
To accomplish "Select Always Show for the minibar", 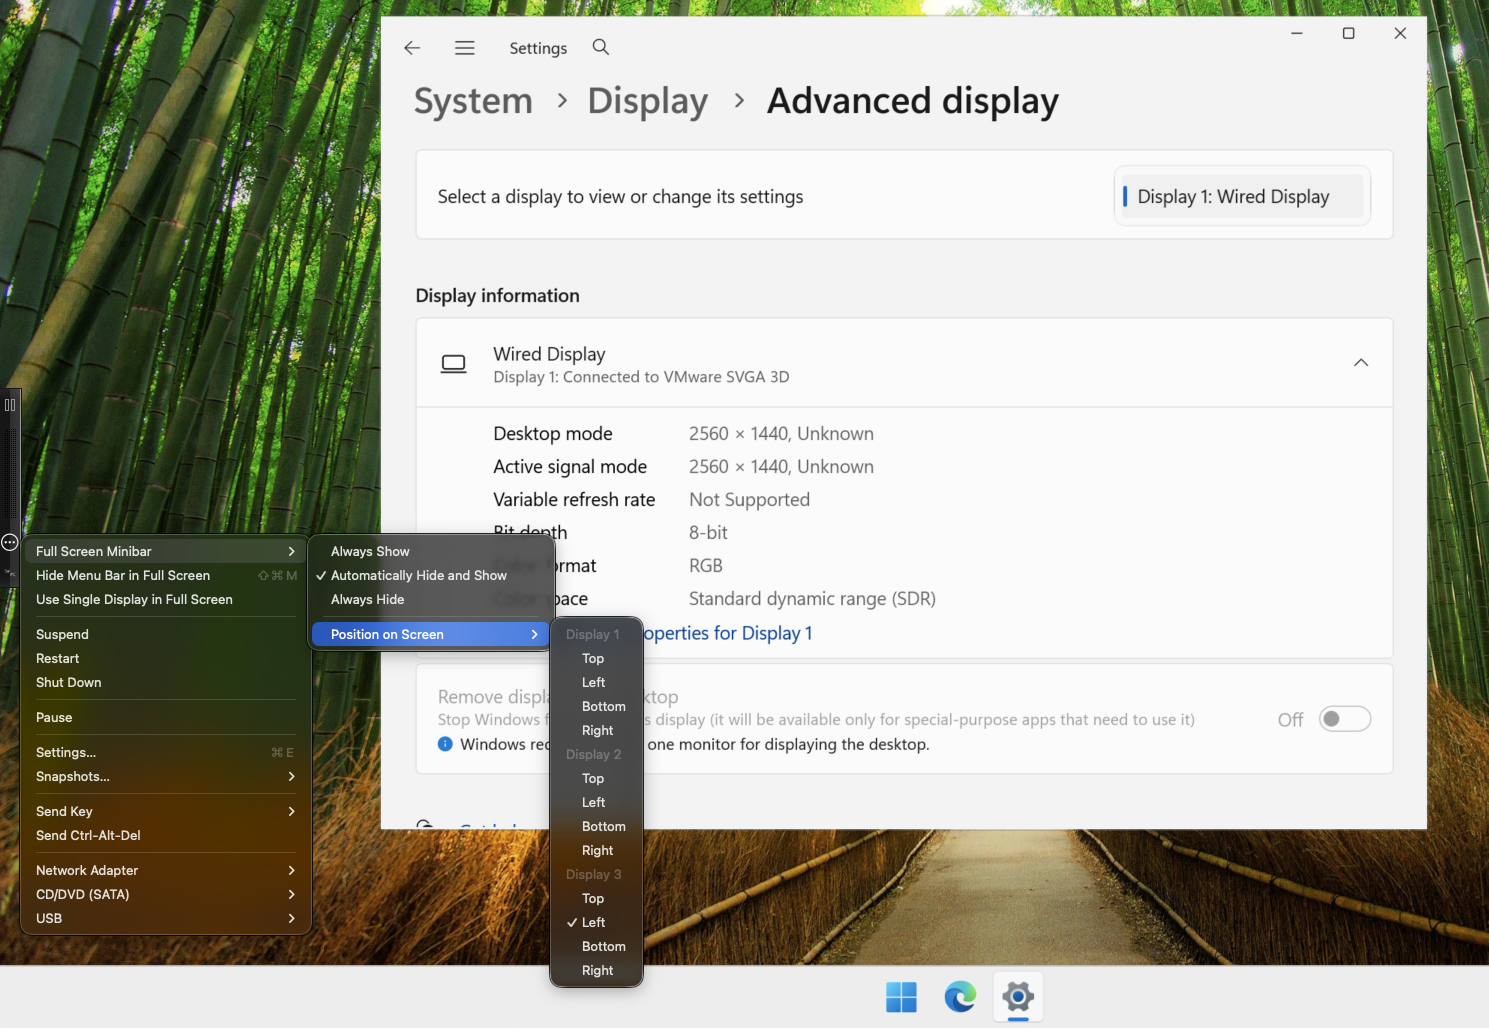I will pyautogui.click(x=370, y=551).
